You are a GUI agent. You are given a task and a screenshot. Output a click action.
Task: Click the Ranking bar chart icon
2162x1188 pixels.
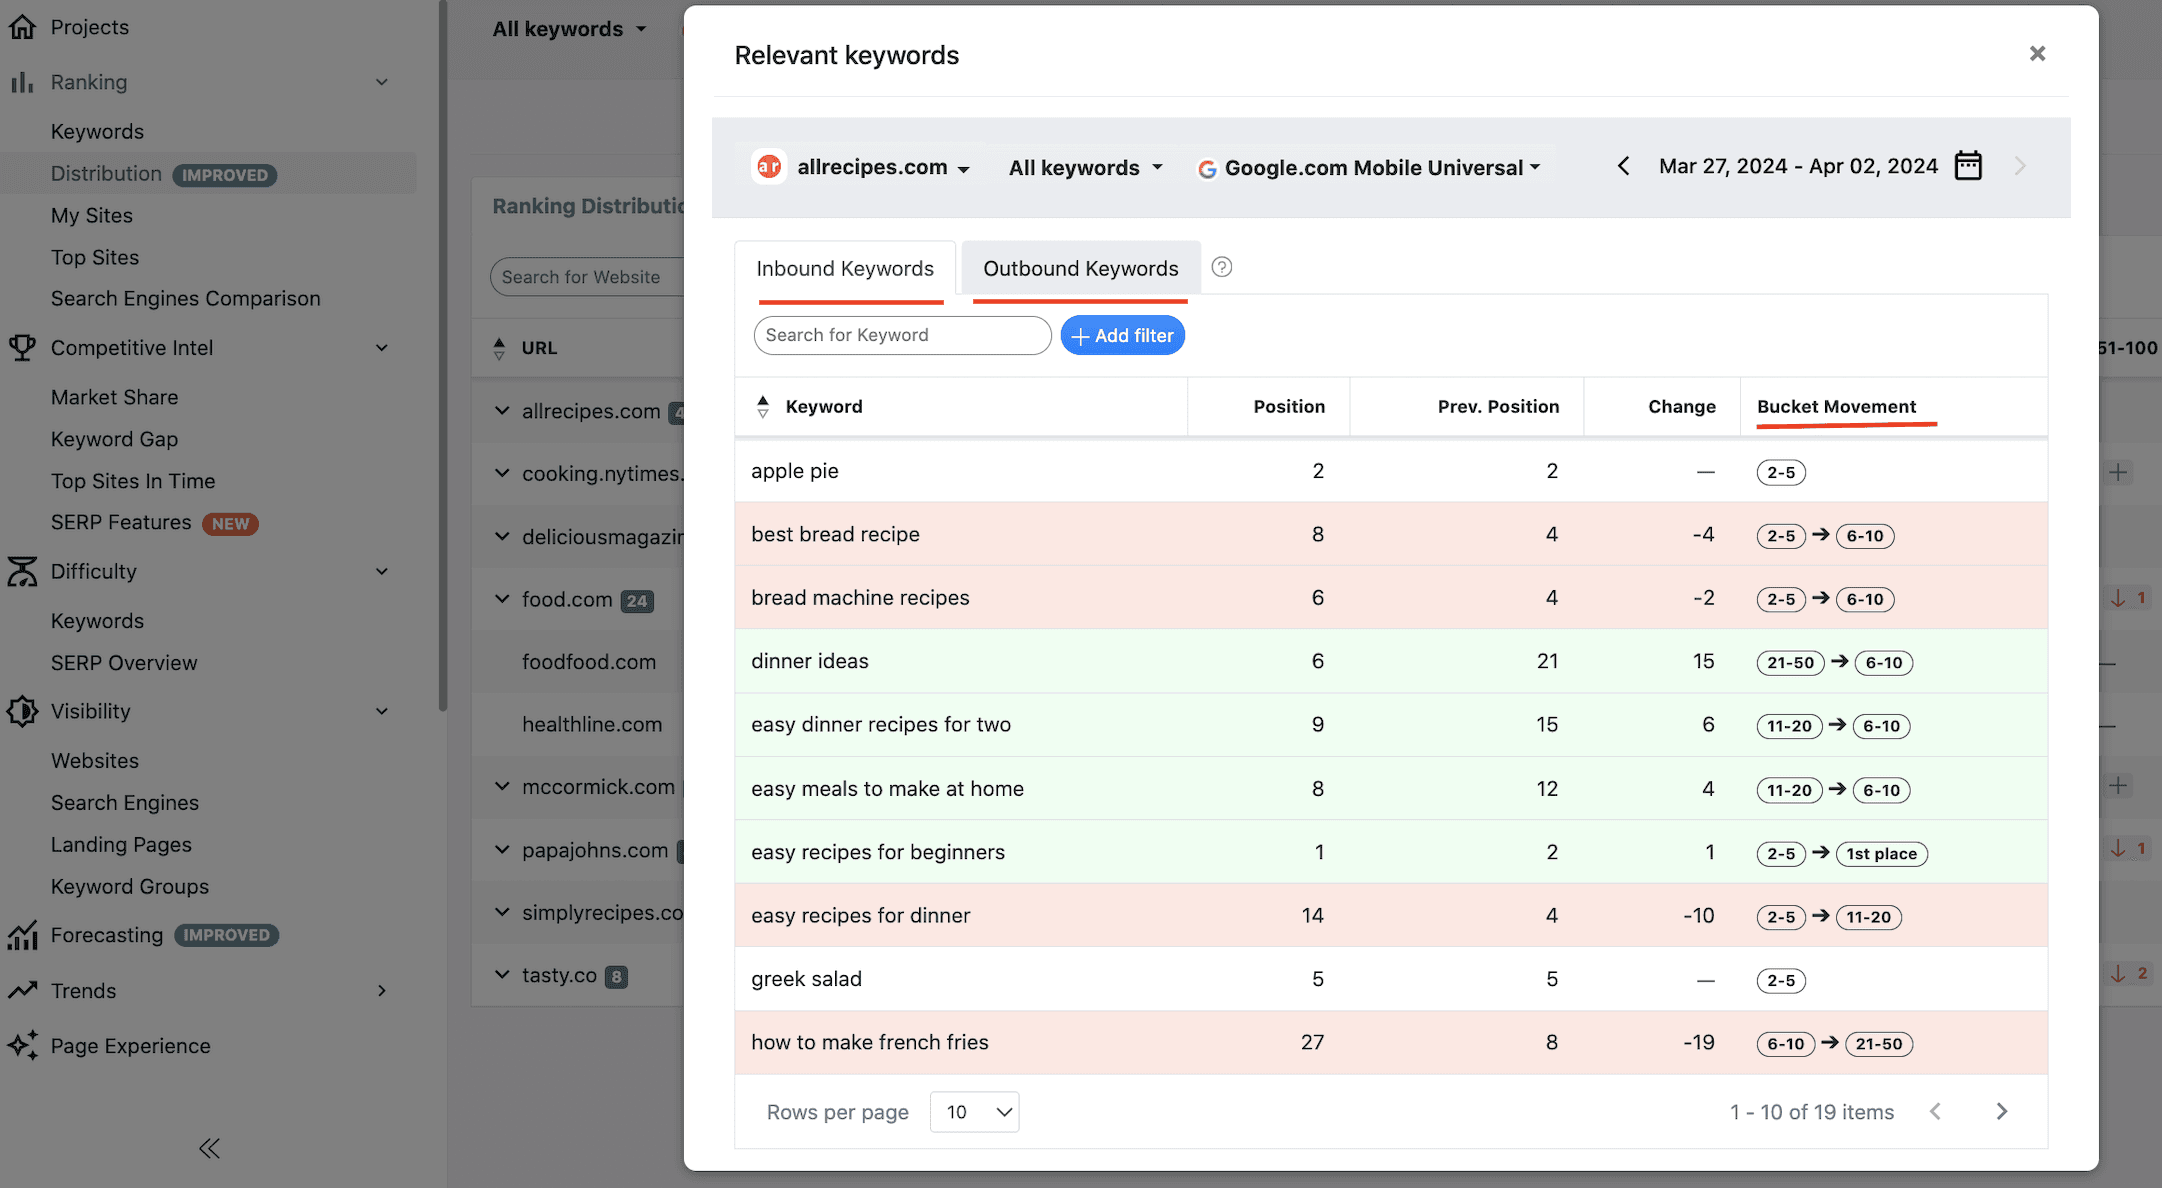coord(22,82)
